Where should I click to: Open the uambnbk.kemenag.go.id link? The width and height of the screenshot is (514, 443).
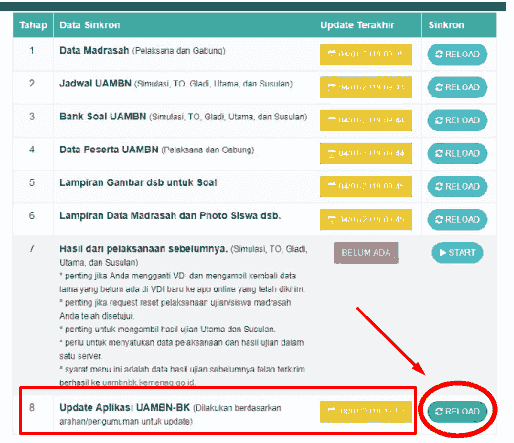[x=148, y=382]
